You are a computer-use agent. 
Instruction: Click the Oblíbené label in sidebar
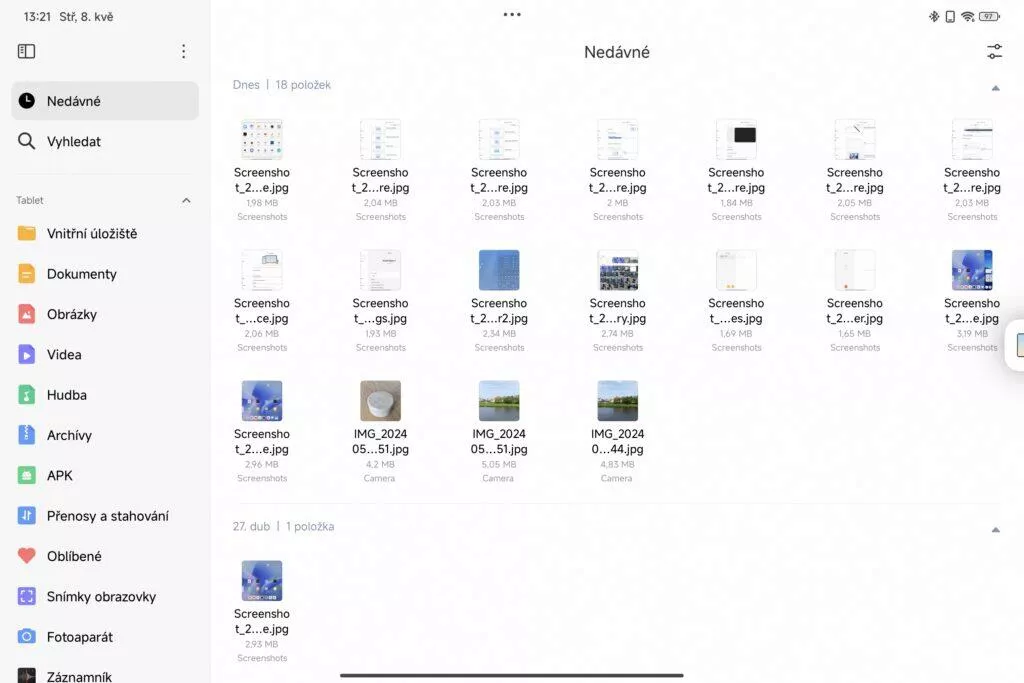pyautogui.click(x=74, y=556)
